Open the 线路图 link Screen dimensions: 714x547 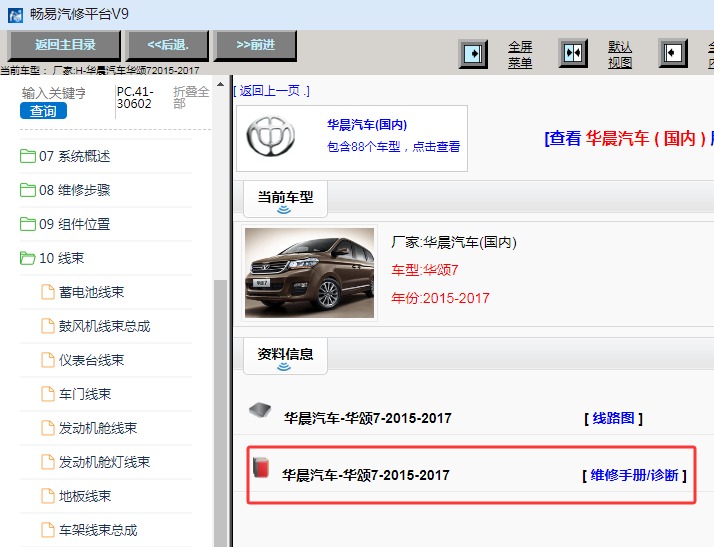[x=613, y=418]
